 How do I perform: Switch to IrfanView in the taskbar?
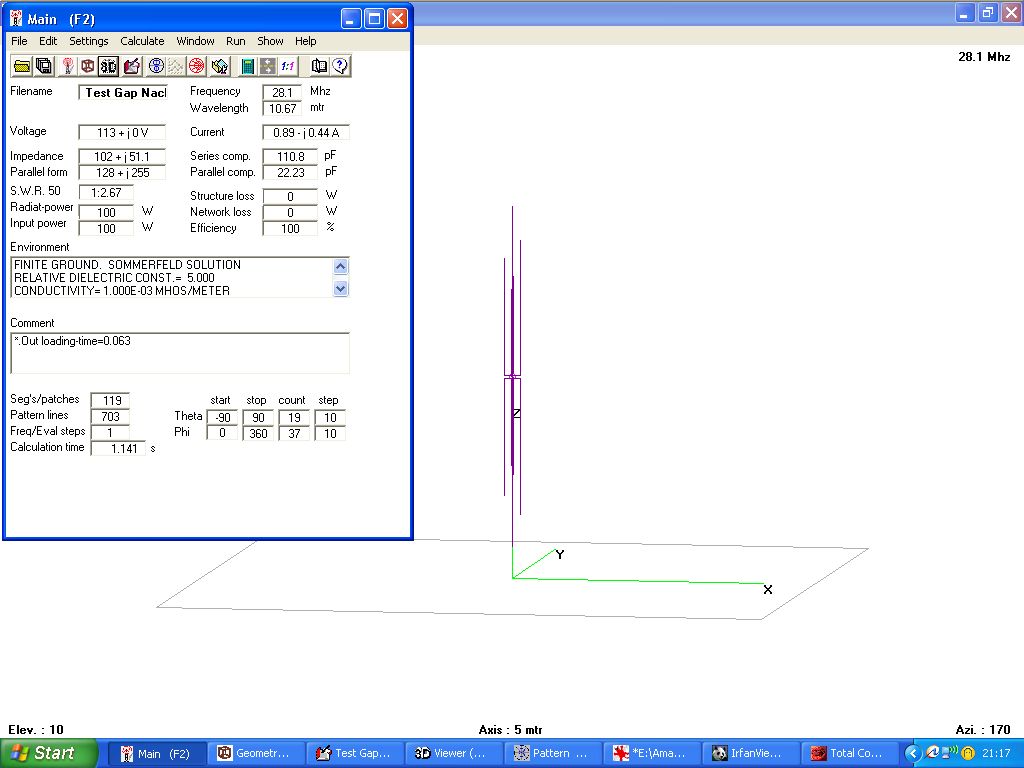point(752,753)
